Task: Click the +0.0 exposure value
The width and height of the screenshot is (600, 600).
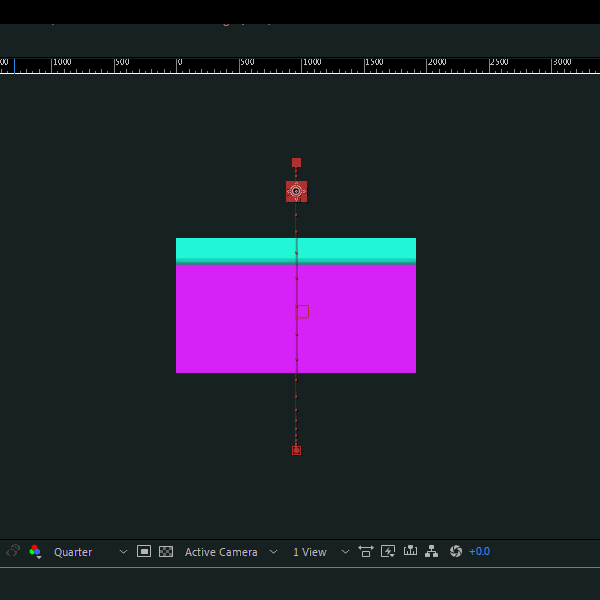Action: (x=479, y=551)
